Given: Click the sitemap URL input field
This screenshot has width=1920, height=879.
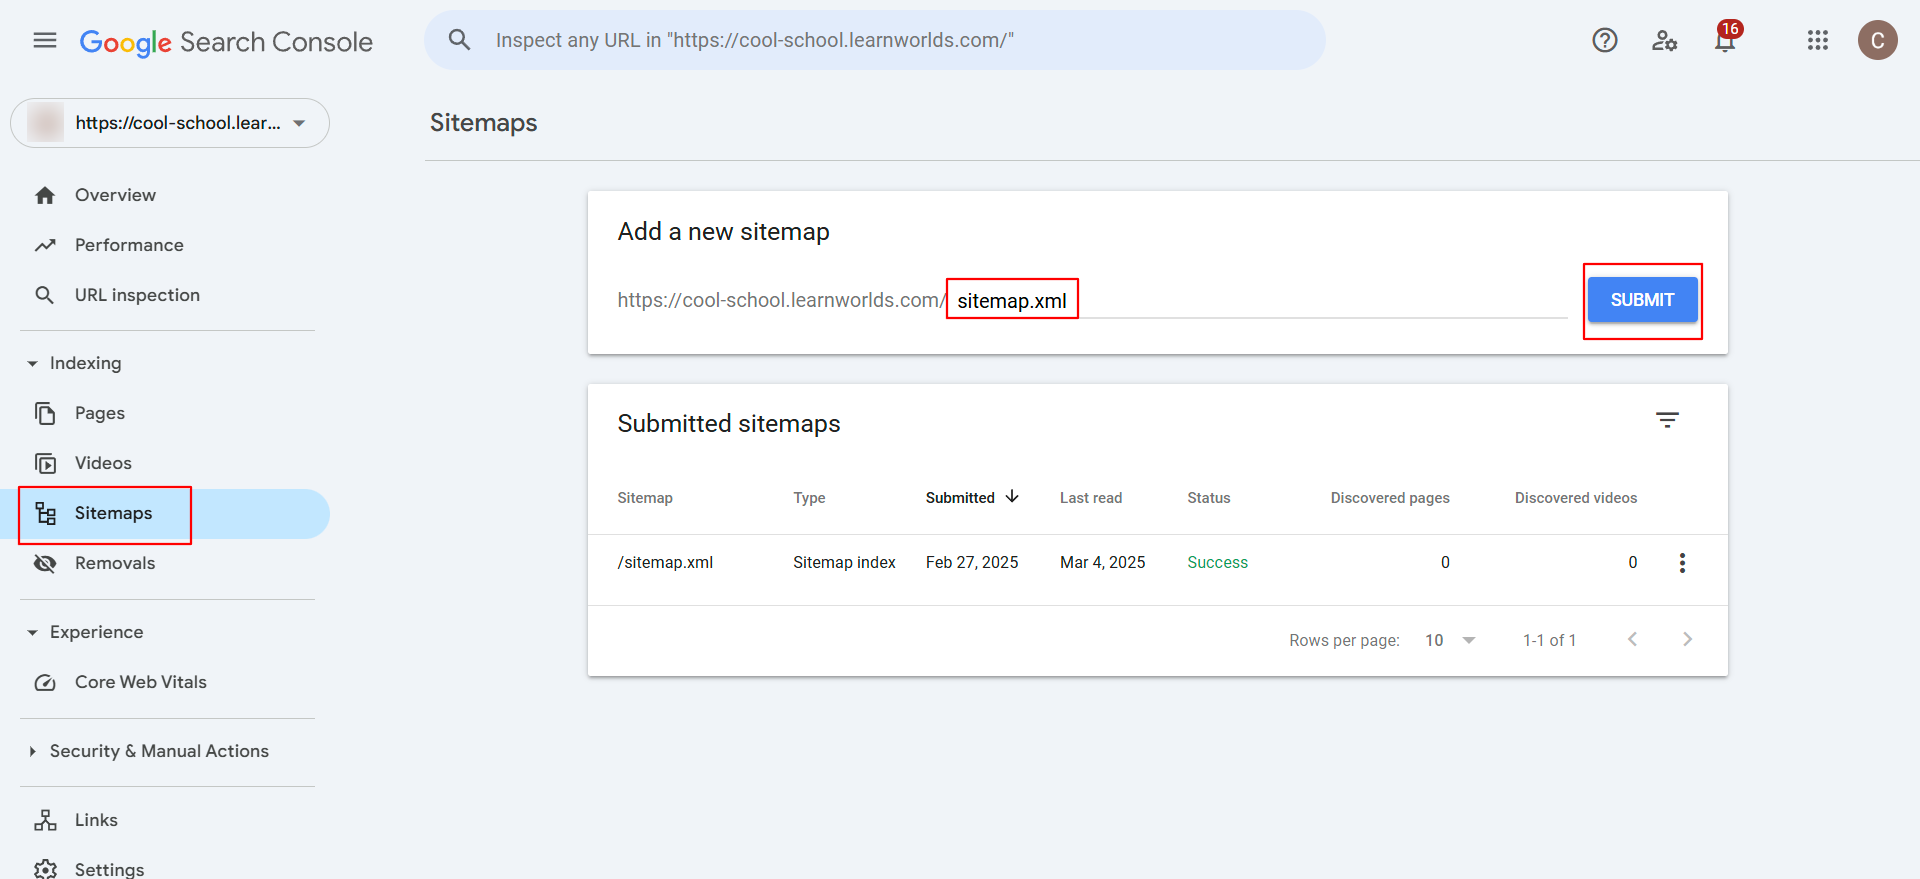Looking at the screenshot, I should (1258, 300).
